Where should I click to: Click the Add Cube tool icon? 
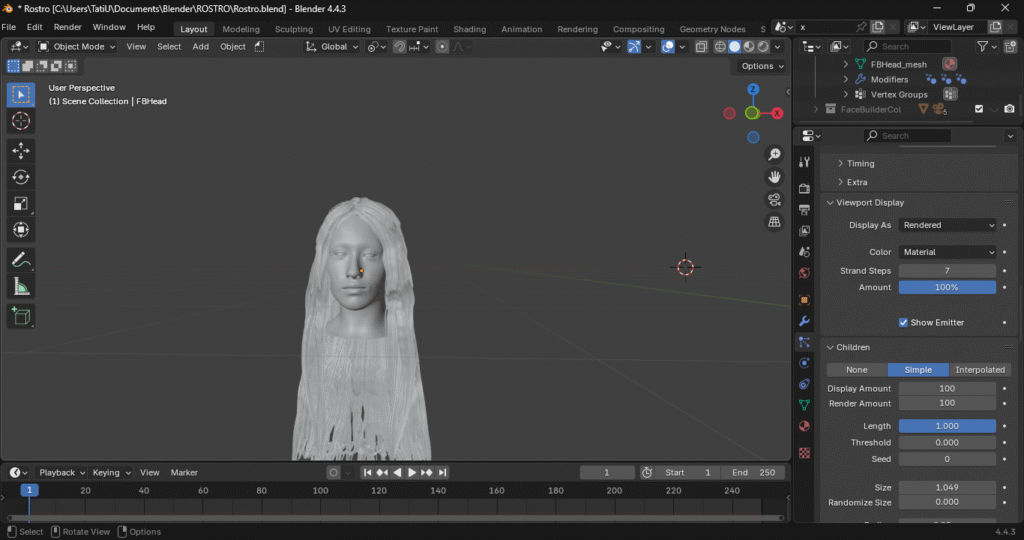20,316
